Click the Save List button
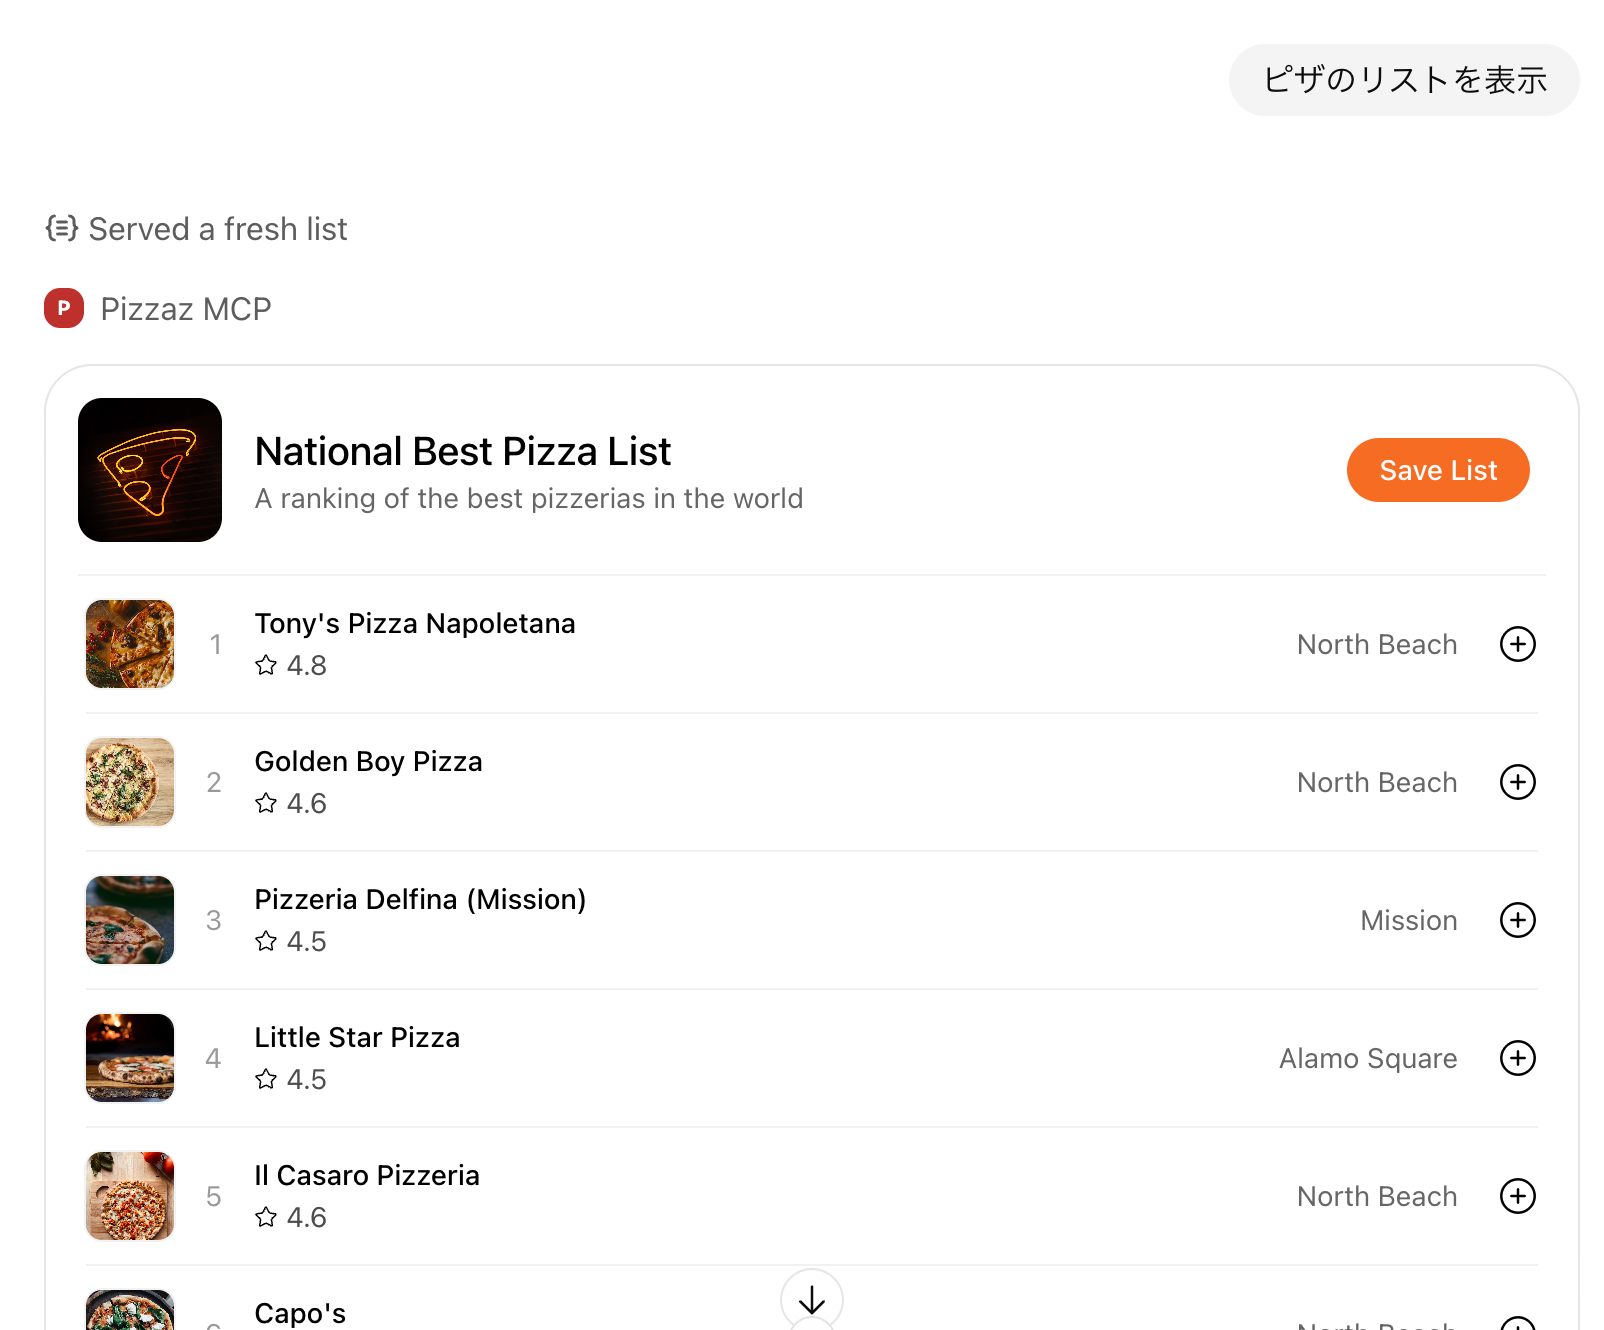The height and width of the screenshot is (1330, 1604). point(1437,470)
